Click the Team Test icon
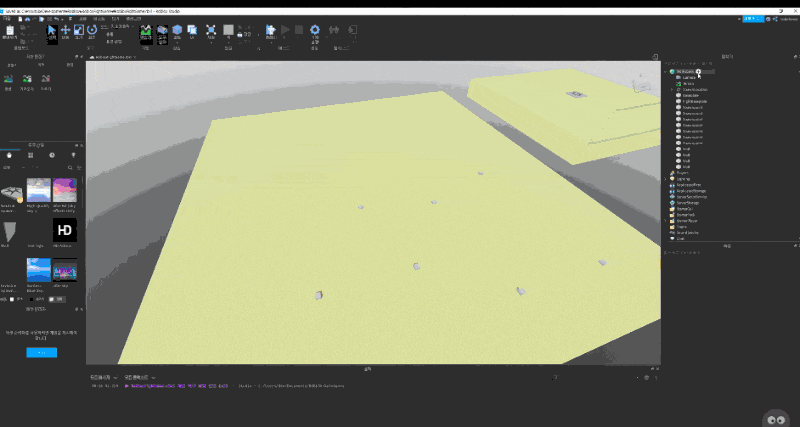Viewport: 800px width, 427px height. [x=334, y=30]
